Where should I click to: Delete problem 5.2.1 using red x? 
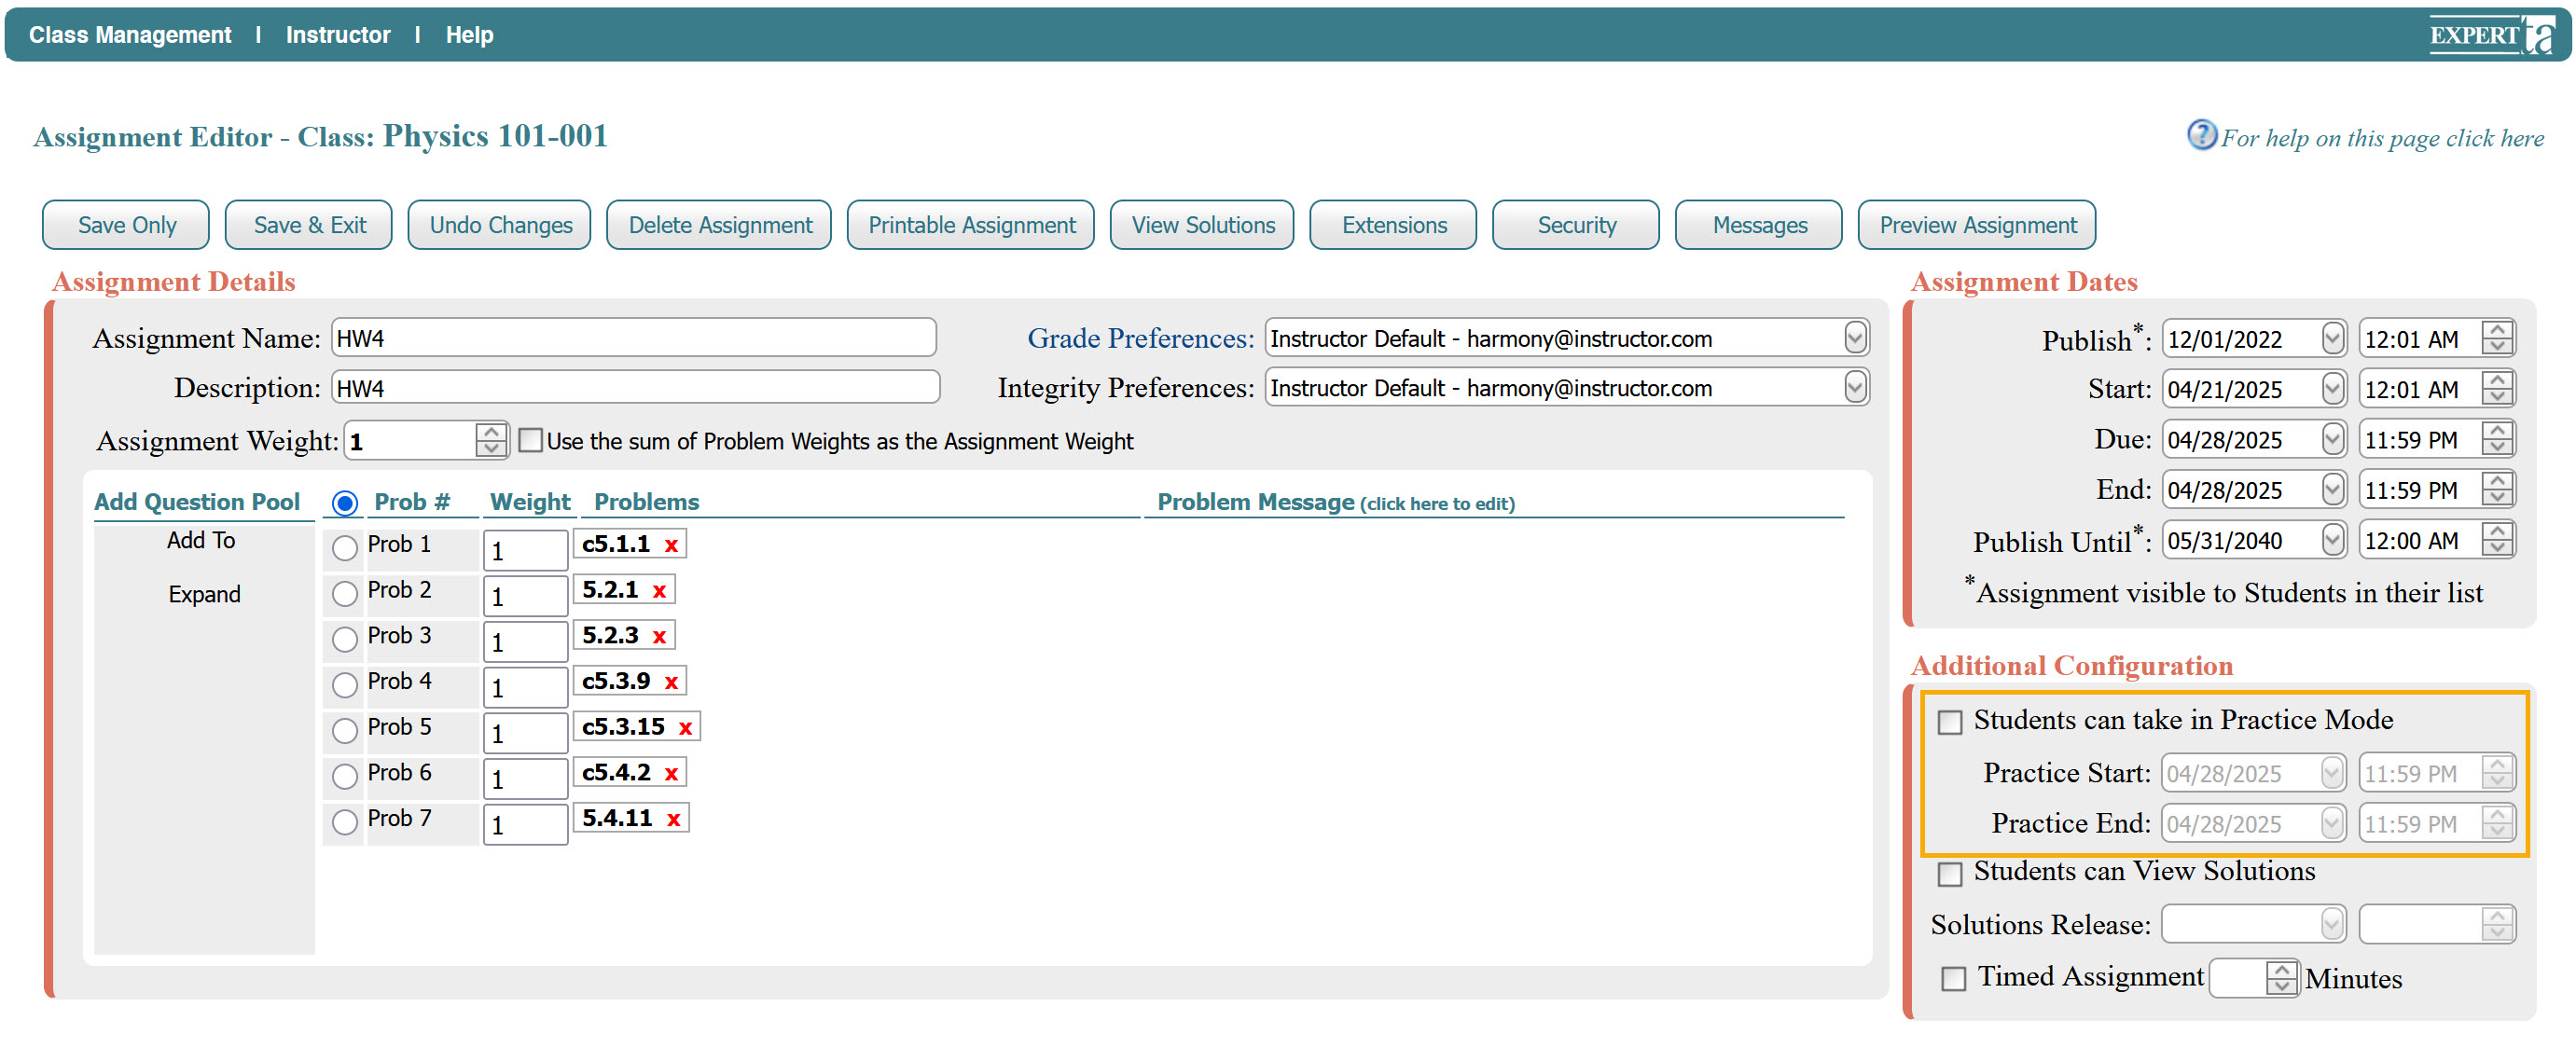click(x=659, y=591)
